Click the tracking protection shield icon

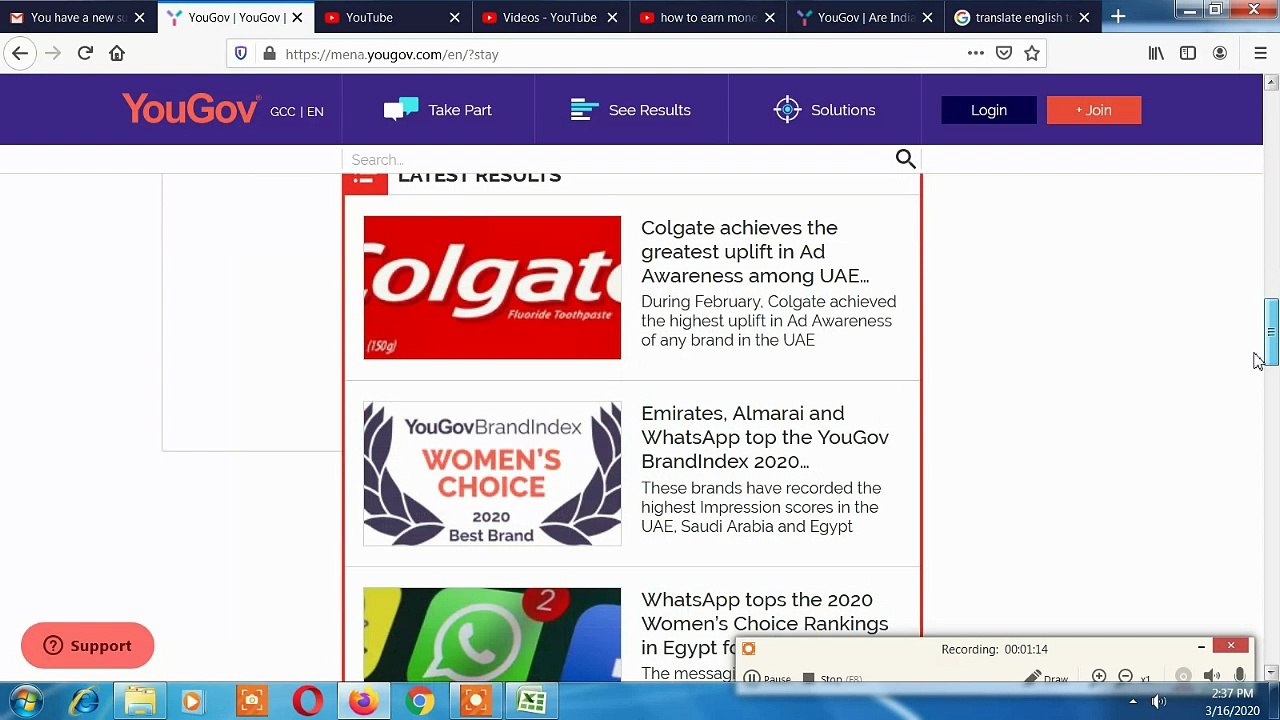(x=241, y=54)
